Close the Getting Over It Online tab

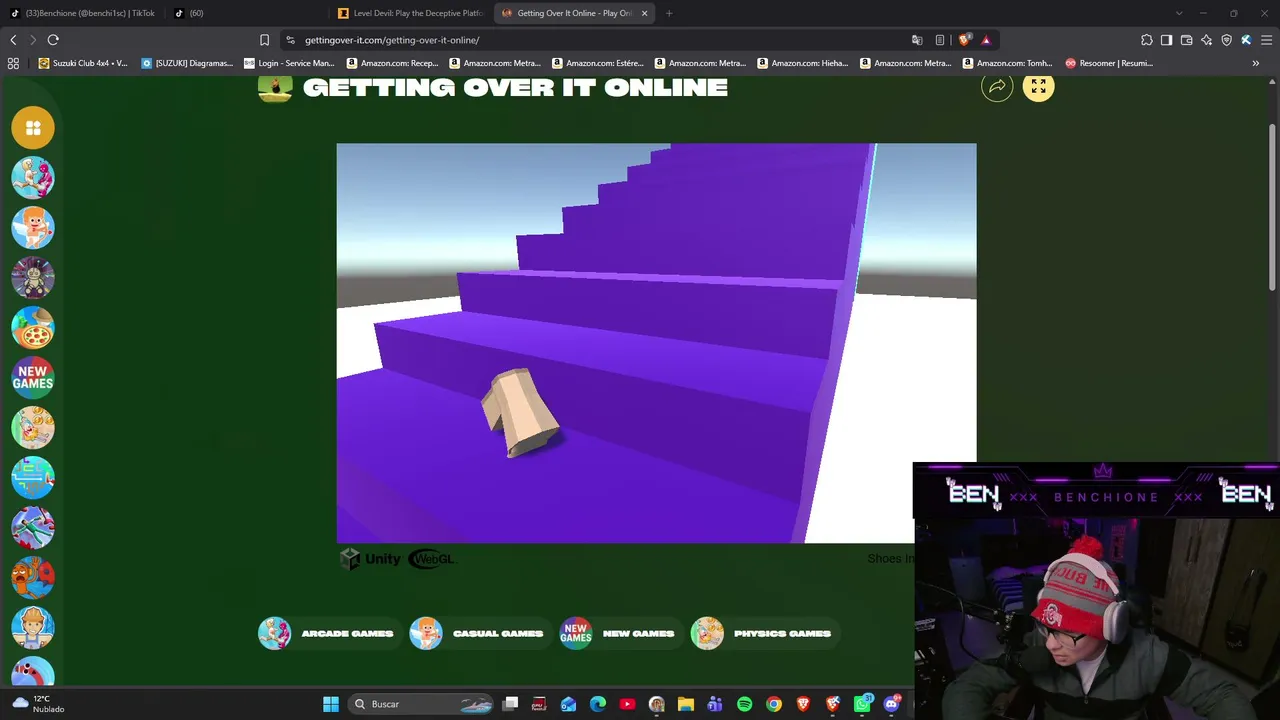644,13
